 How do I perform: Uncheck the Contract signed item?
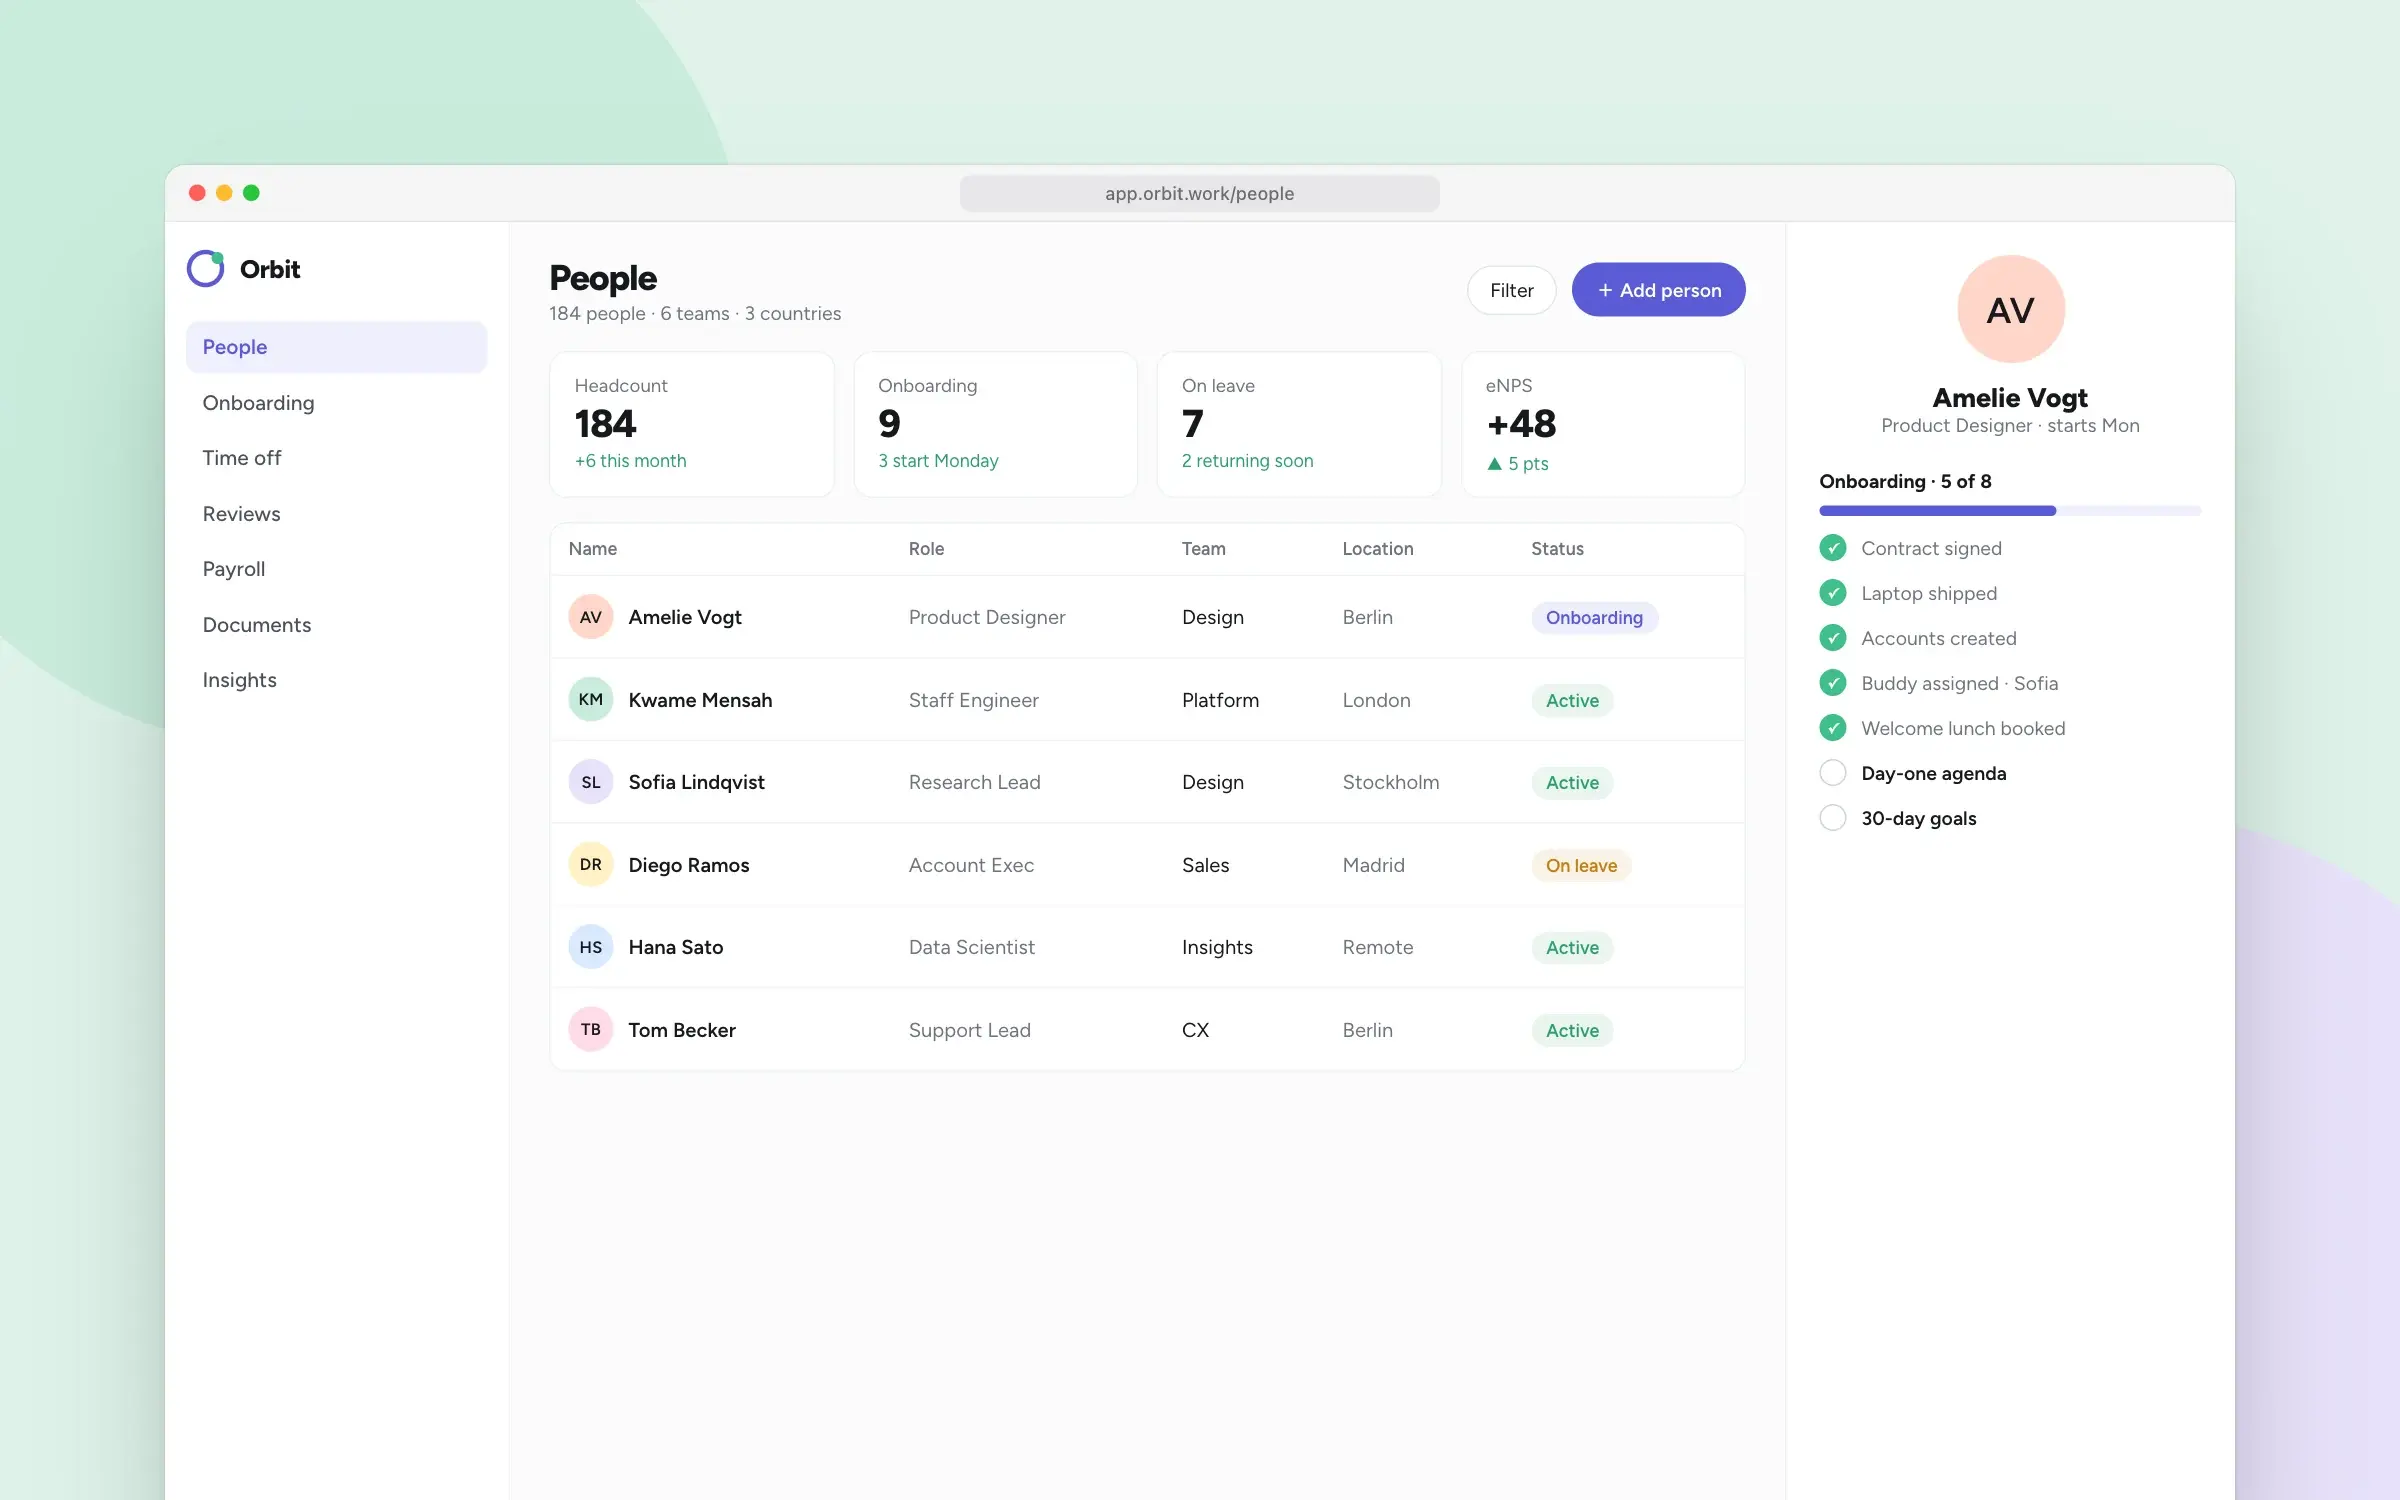pyautogui.click(x=1833, y=548)
